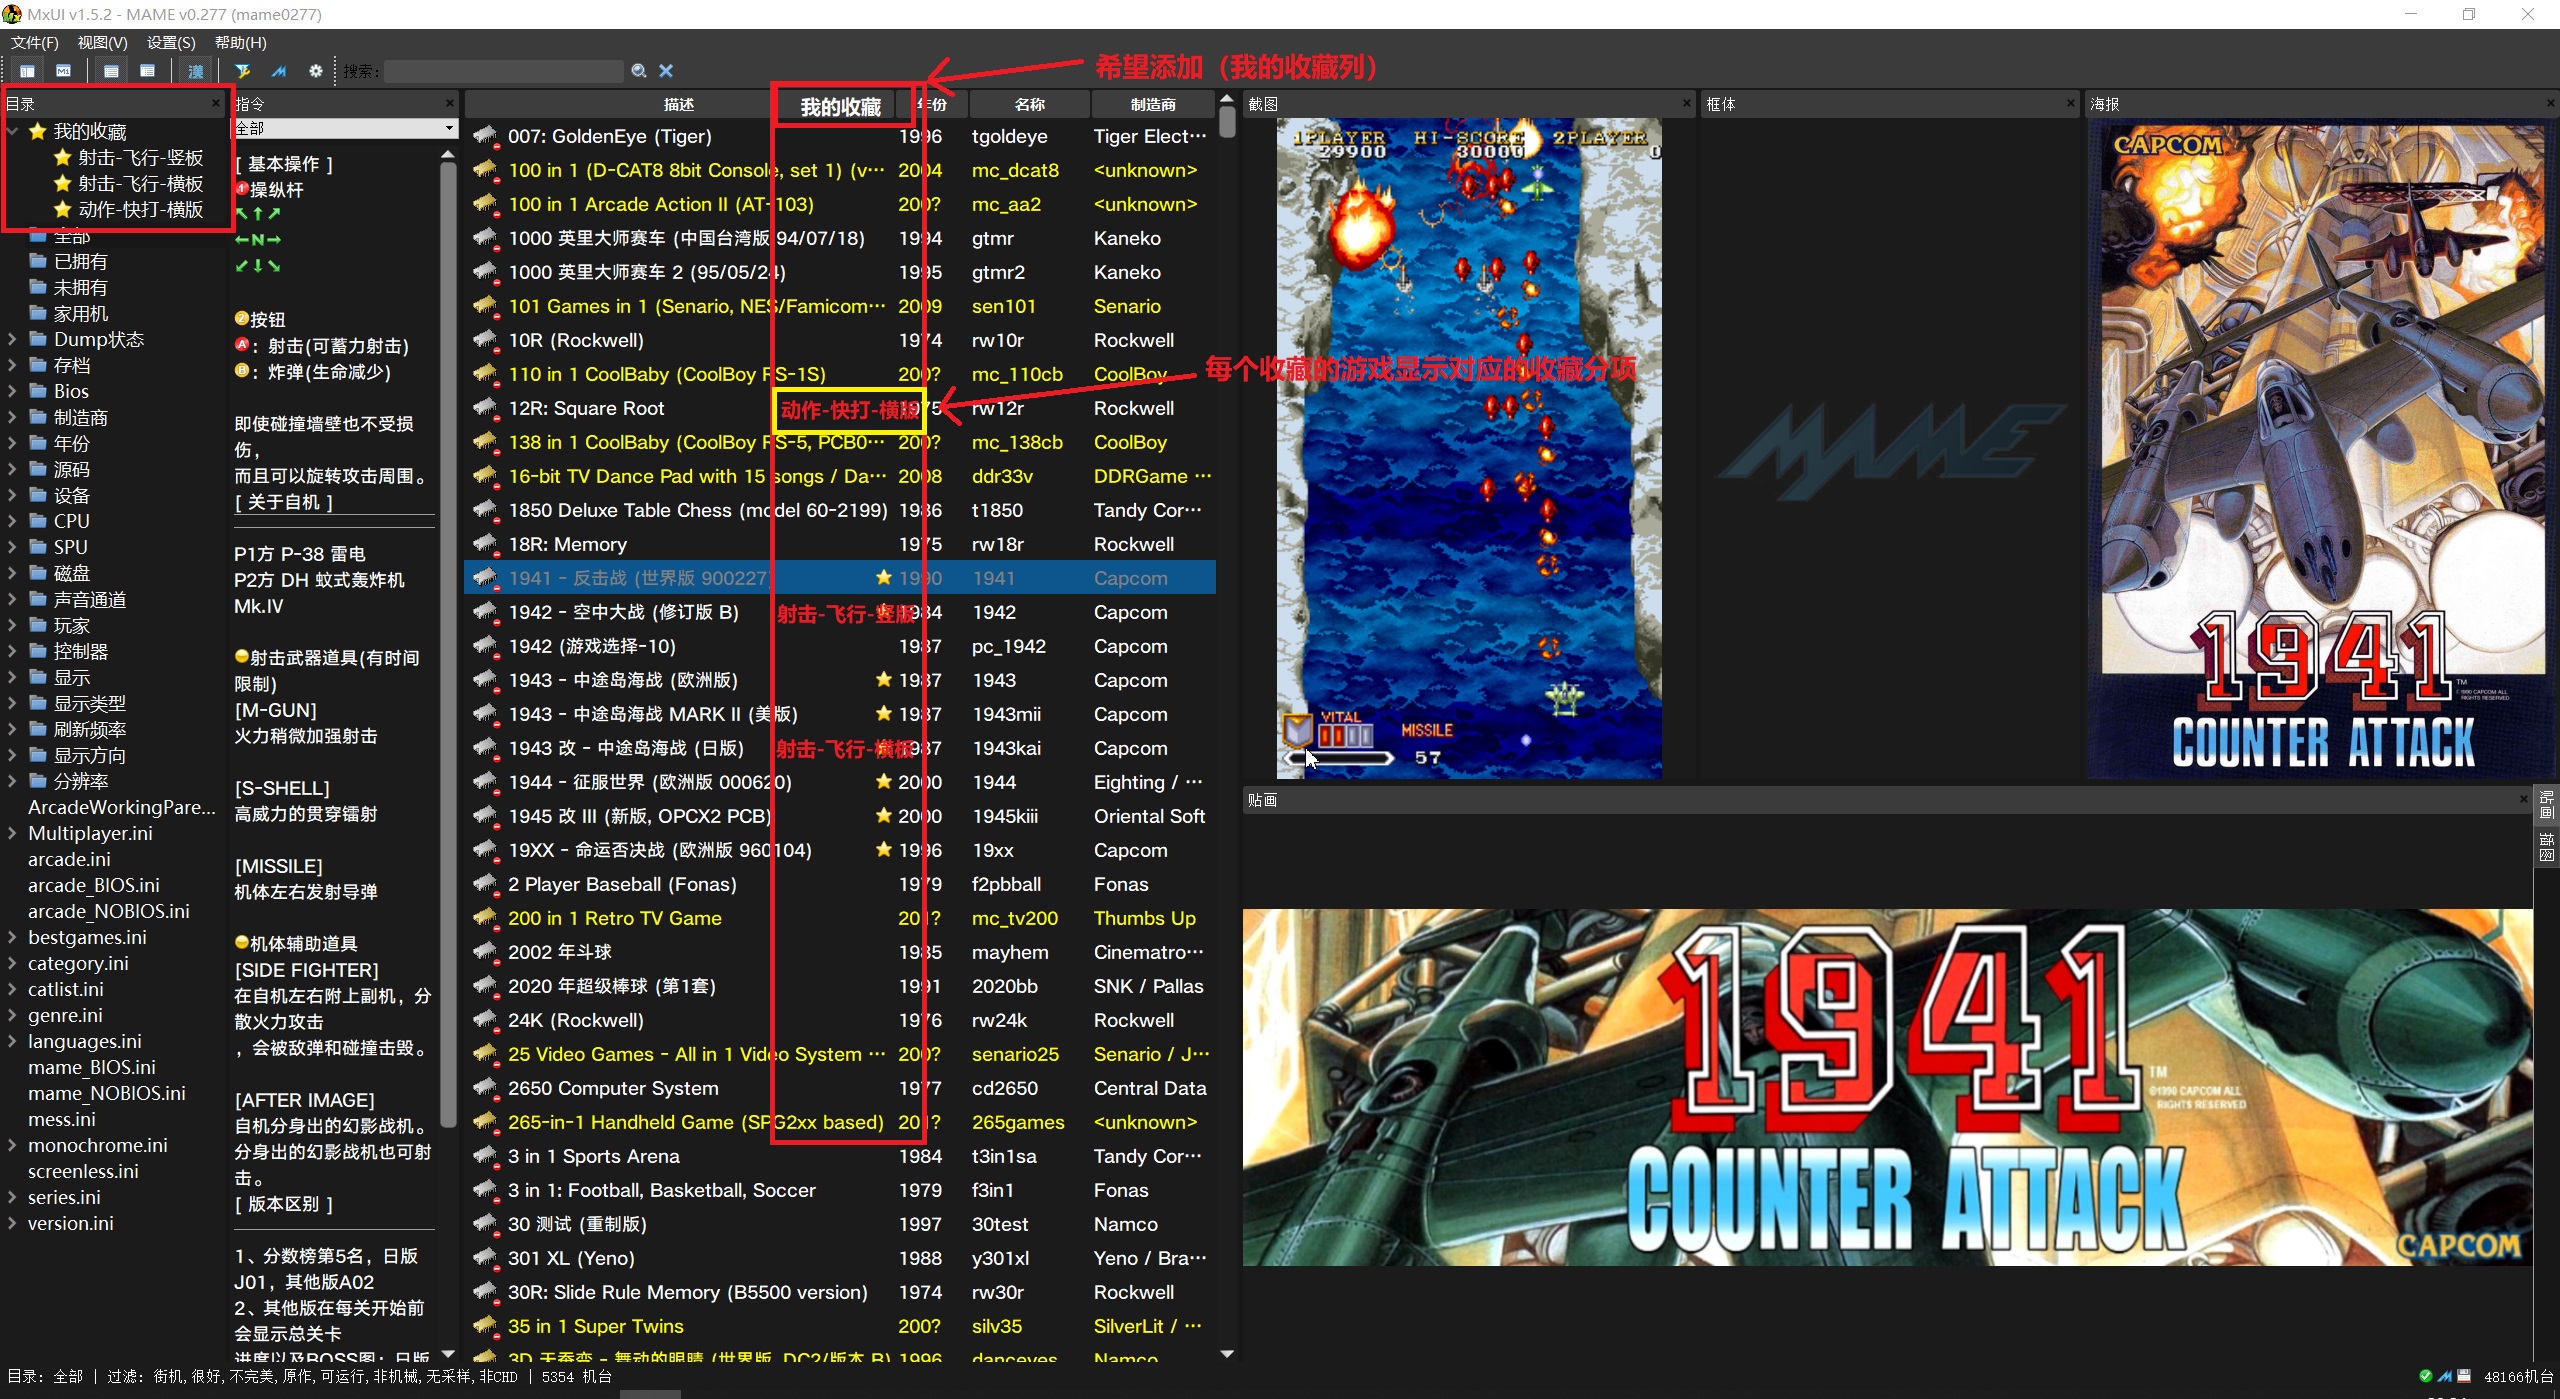Select the 磁盘 folder icon

[38, 573]
